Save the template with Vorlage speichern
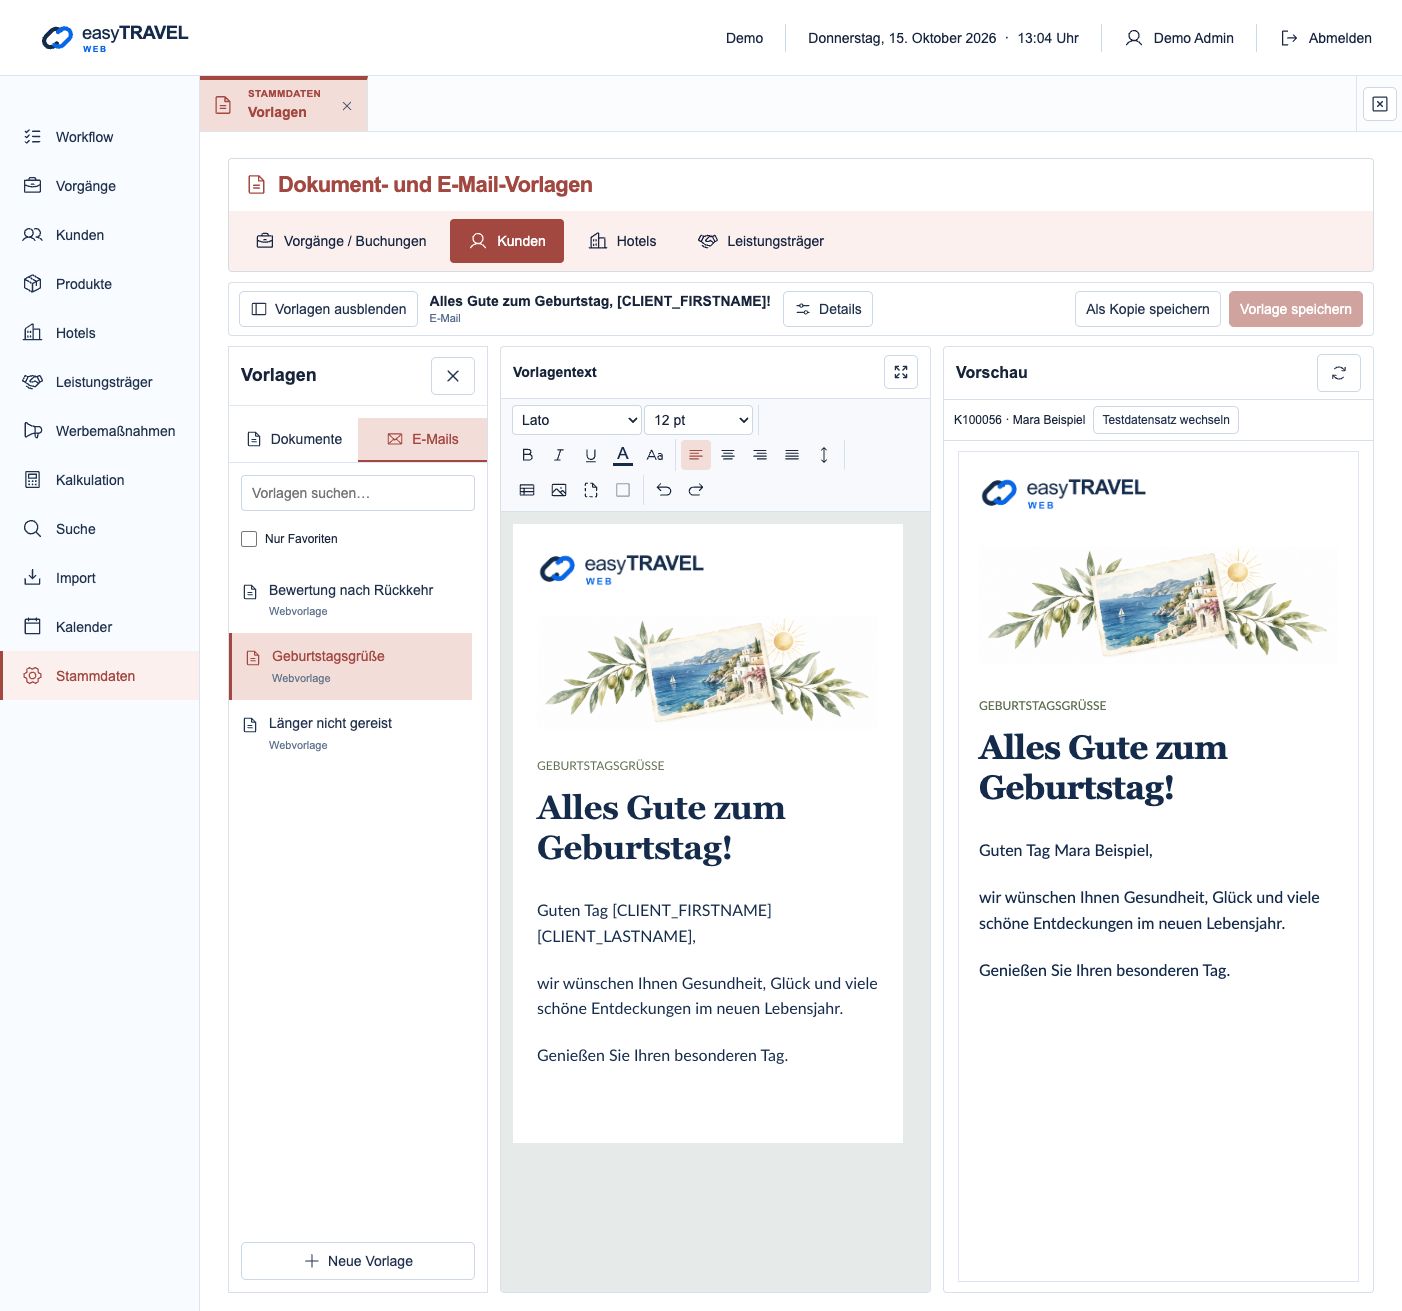Image resolution: width=1402 pixels, height=1311 pixels. pos(1296,309)
